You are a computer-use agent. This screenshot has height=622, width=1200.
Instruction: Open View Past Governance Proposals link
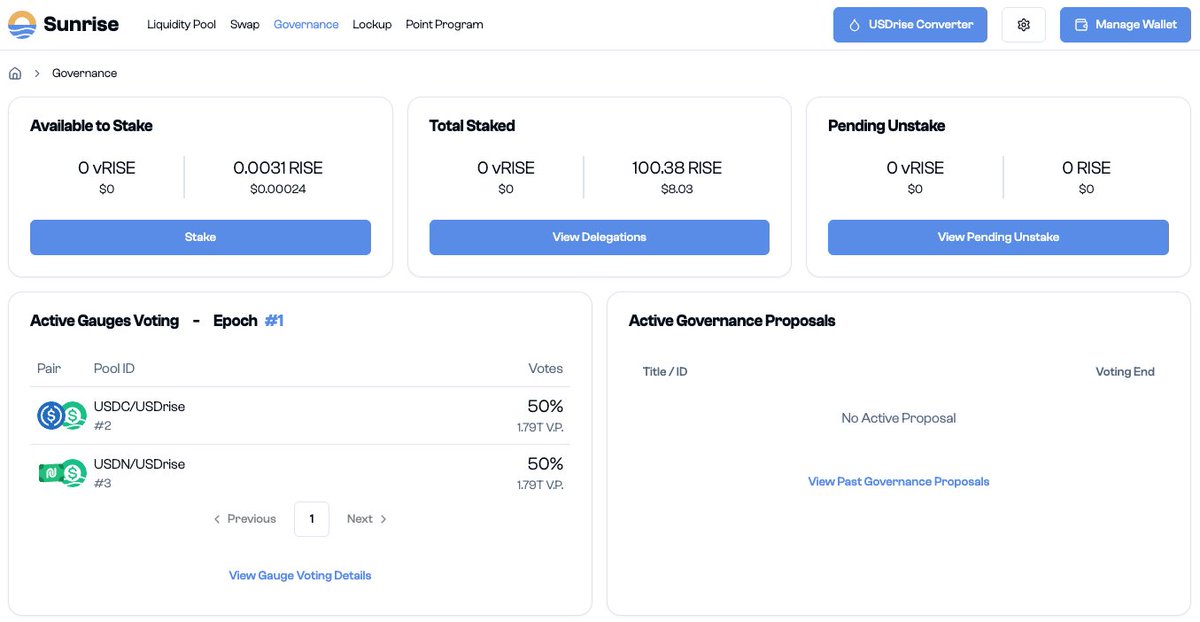click(898, 481)
